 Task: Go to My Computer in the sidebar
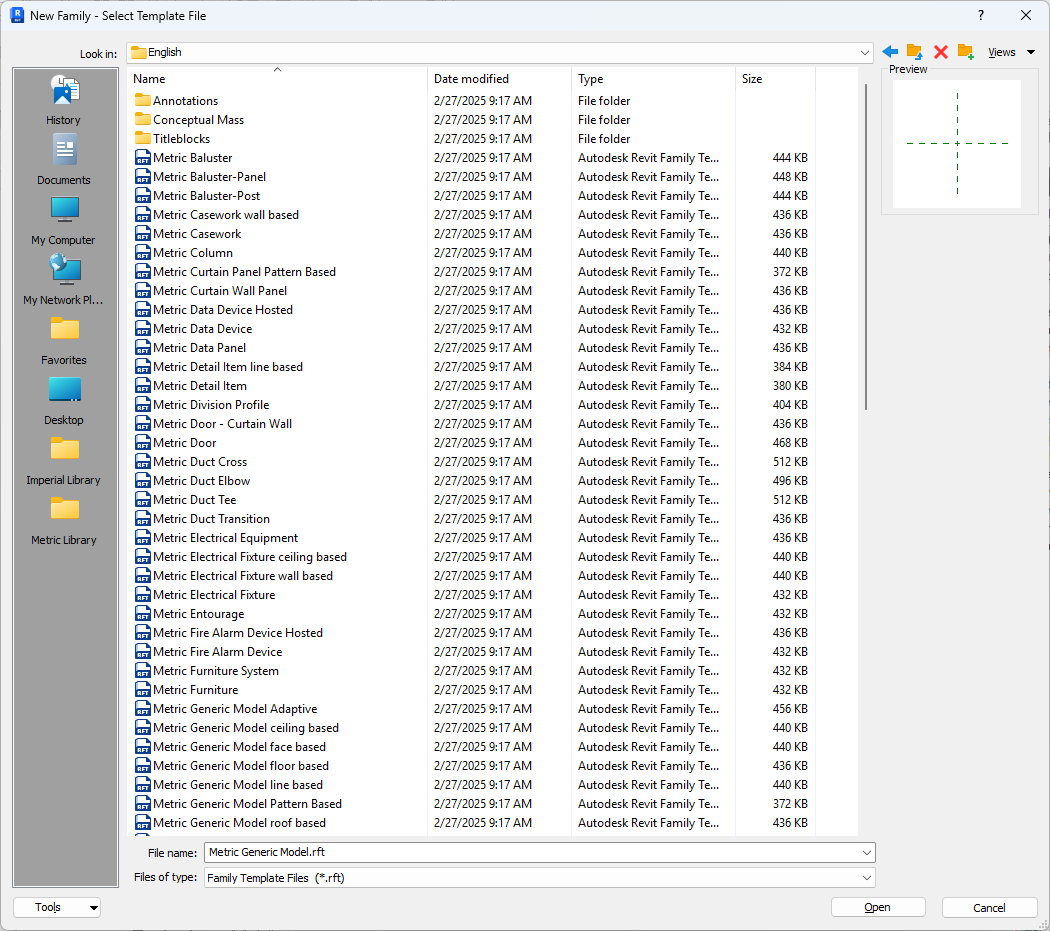click(64, 220)
